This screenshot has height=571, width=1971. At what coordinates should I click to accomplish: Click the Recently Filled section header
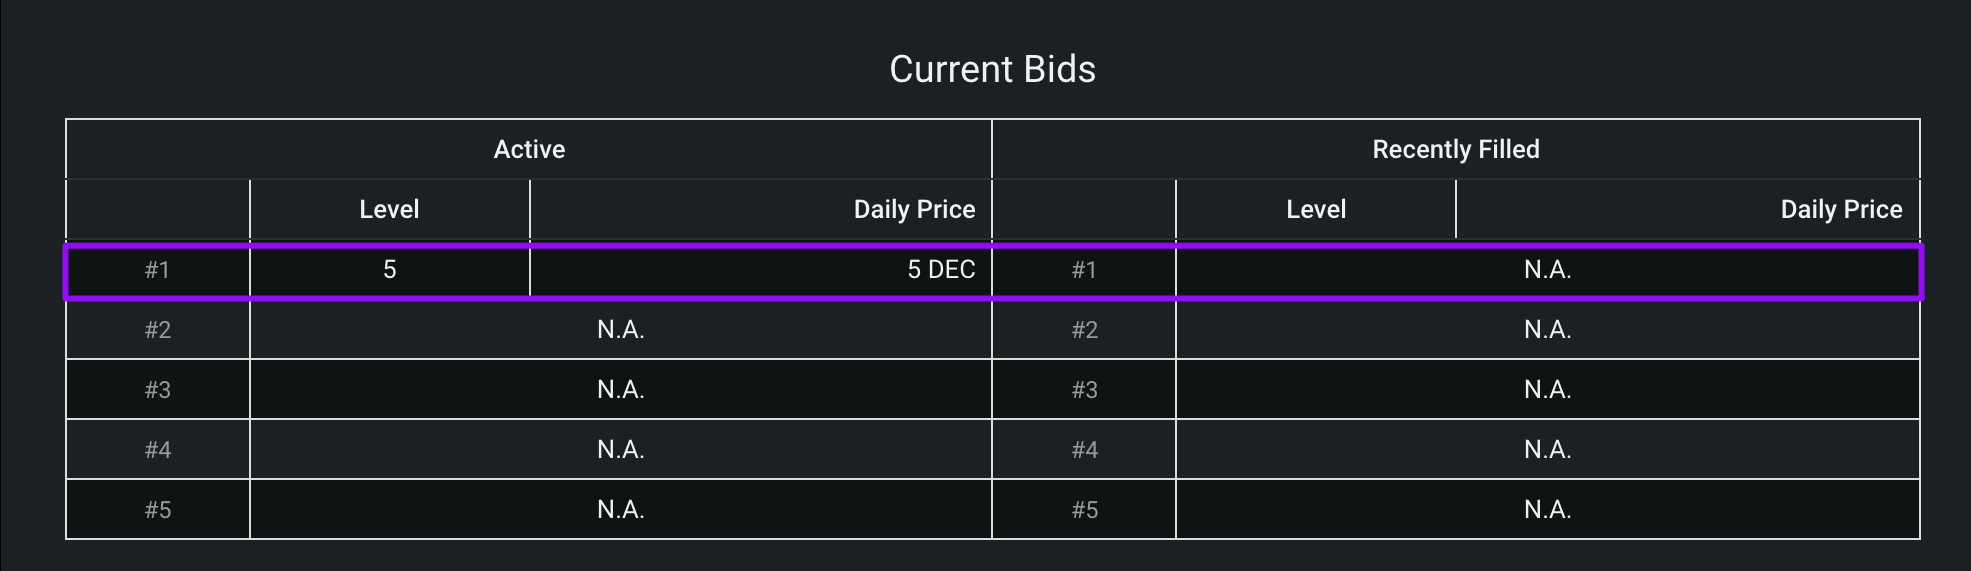coord(1456,150)
